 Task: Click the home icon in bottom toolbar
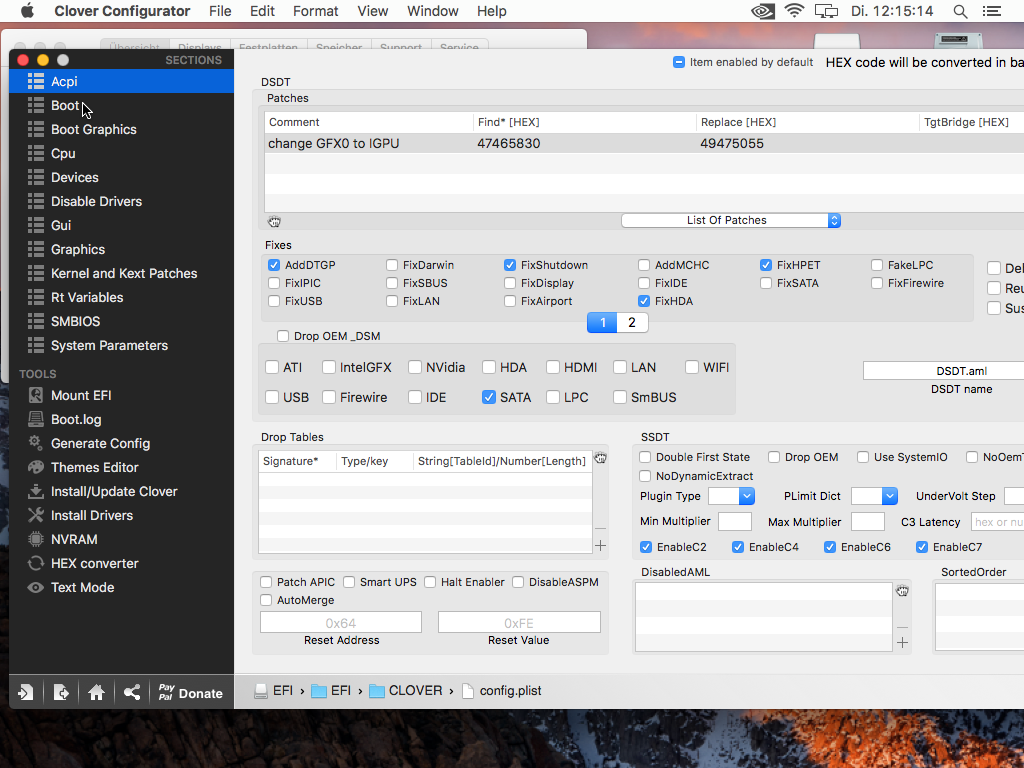(x=96, y=693)
